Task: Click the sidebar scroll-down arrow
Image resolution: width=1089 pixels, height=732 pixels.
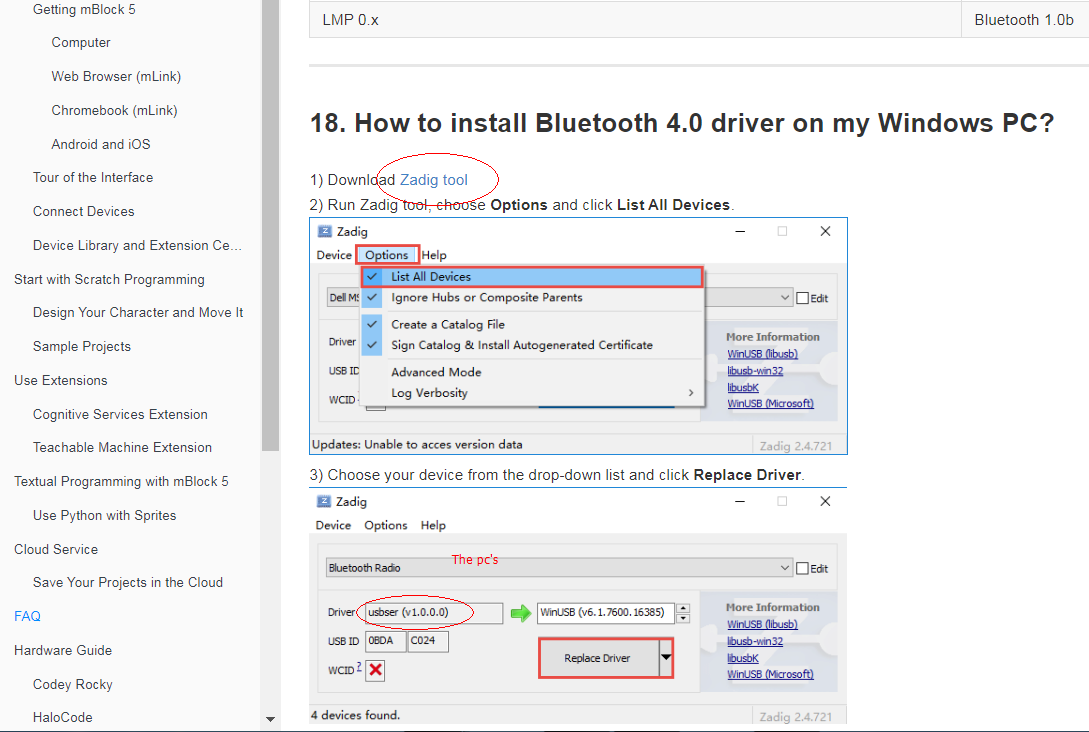Action: point(270,719)
